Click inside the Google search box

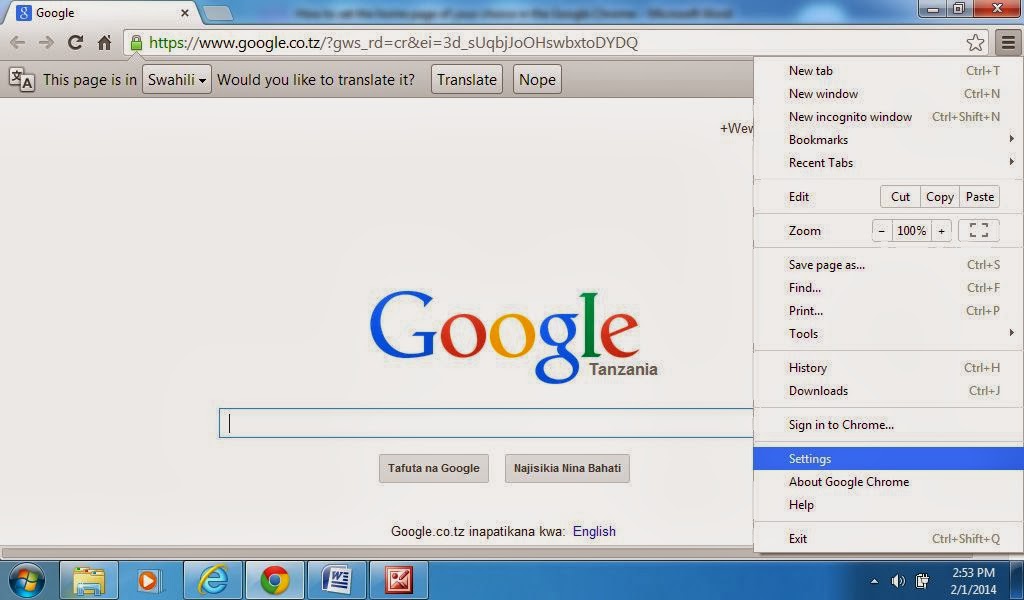point(486,423)
